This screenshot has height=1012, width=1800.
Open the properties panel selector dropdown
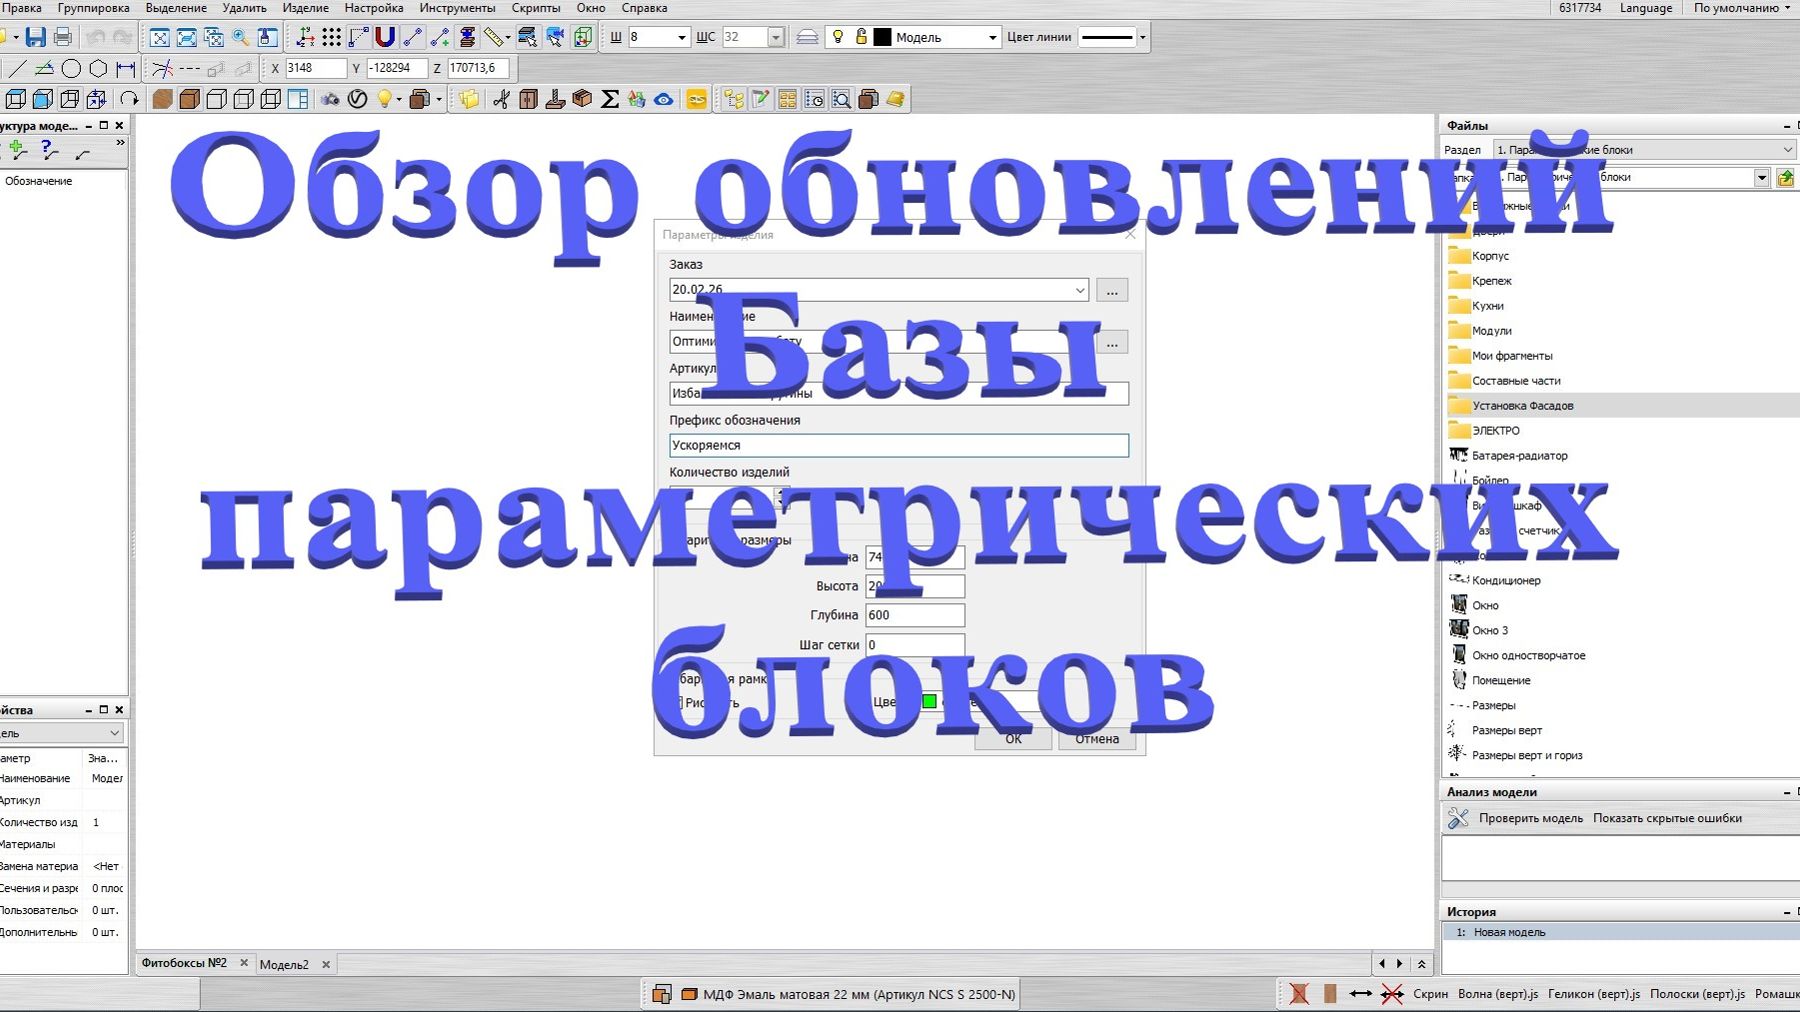tap(114, 733)
